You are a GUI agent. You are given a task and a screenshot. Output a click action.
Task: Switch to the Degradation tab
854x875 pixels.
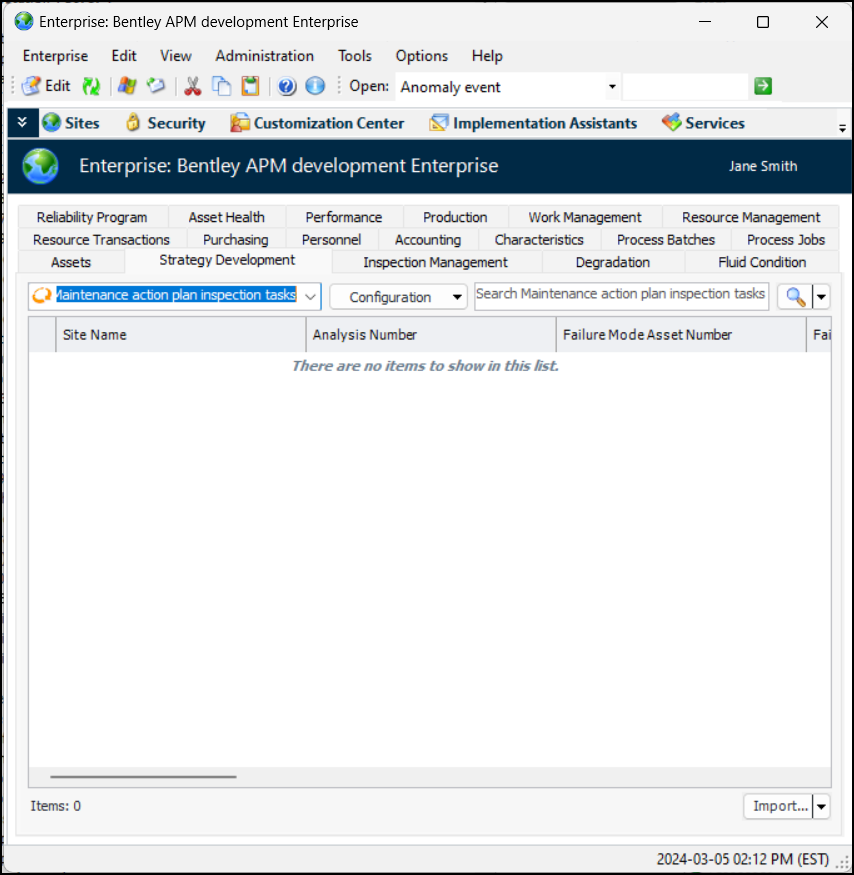pos(613,262)
